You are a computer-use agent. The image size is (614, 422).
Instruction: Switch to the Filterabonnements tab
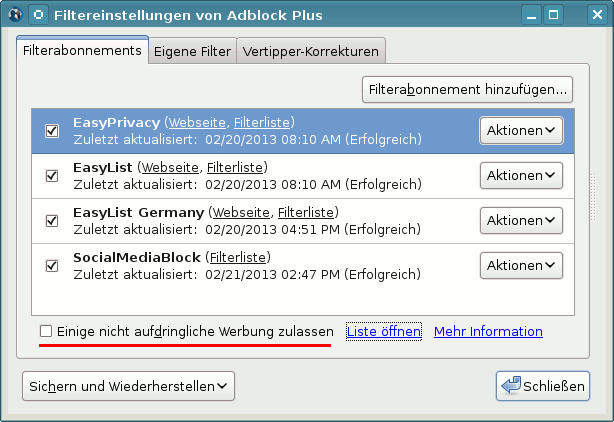tap(82, 50)
